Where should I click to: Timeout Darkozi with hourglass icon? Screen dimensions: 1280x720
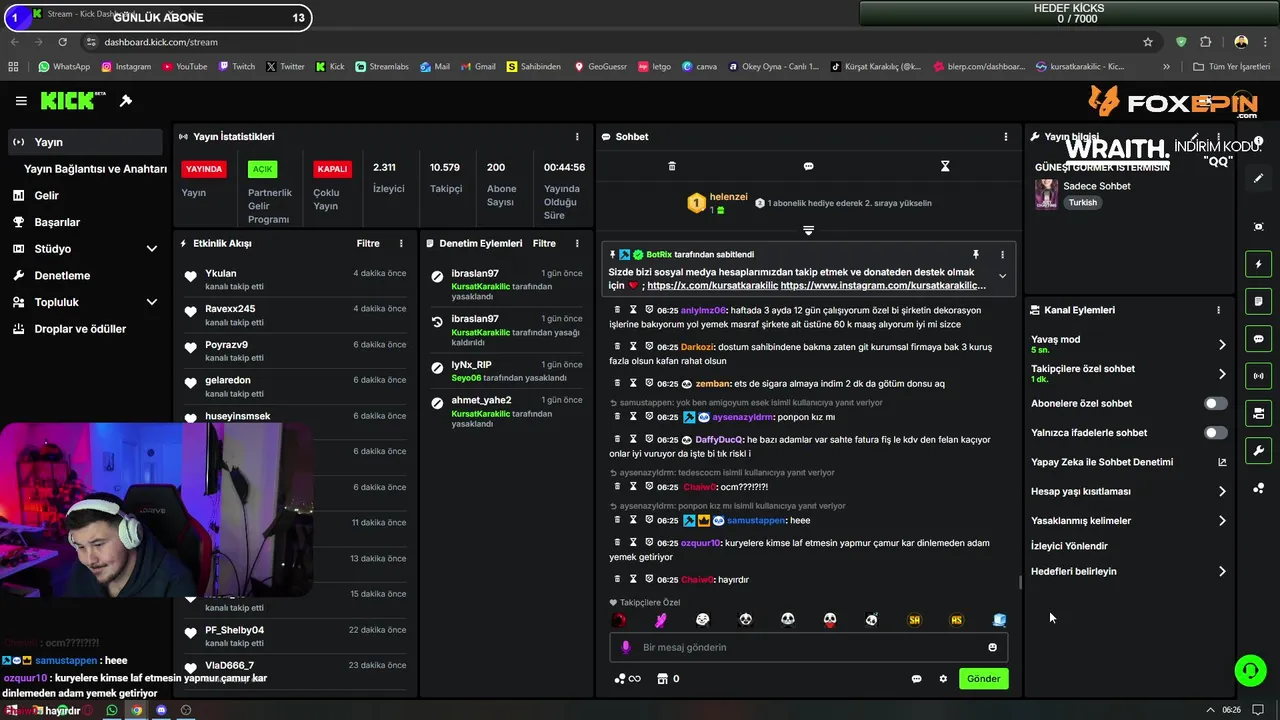tap(633, 346)
